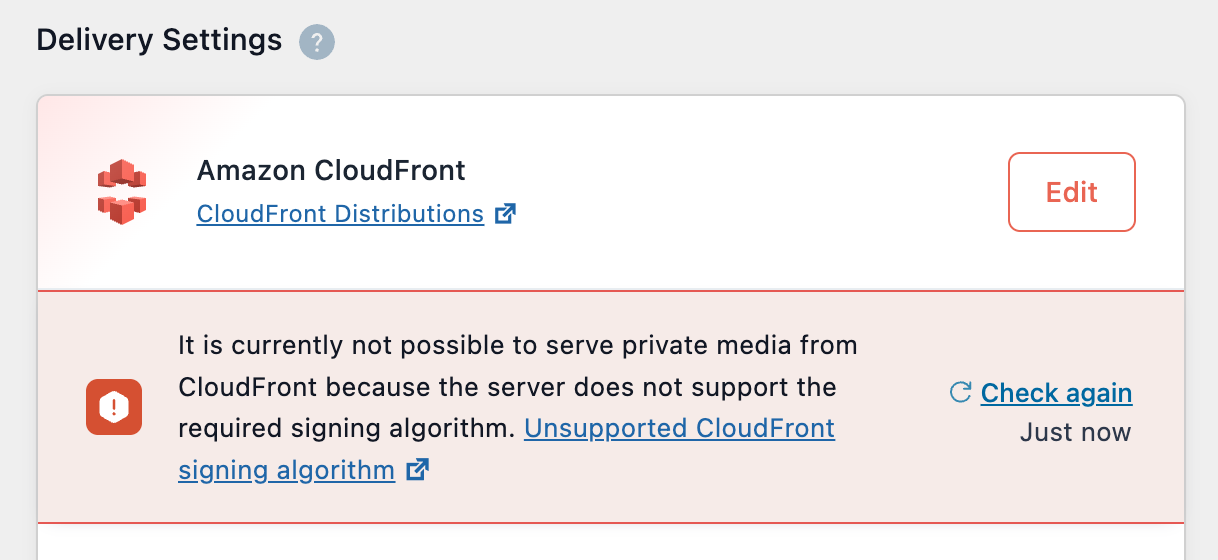Click the word "Amazon" in provider title
Screen dimensions: 1218x560
(x=252, y=170)
